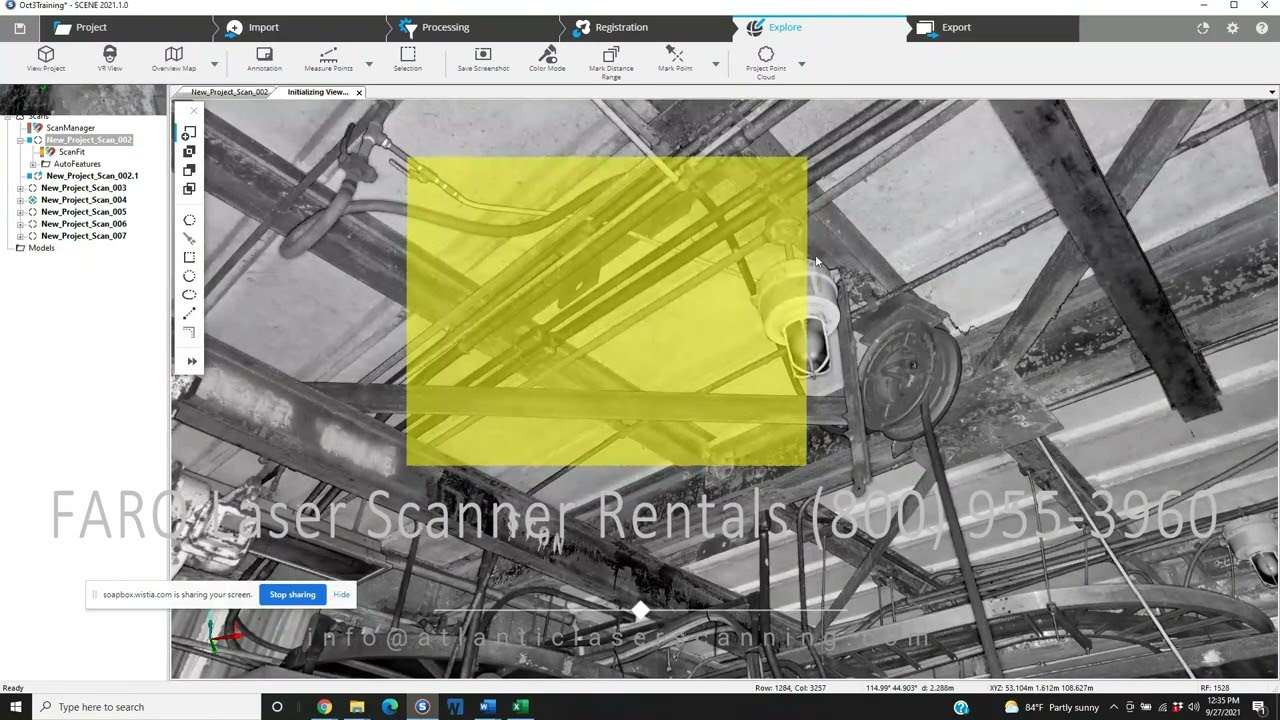Expand AutoFeatures folder node
1280x720 pixels.
[33, 164]
